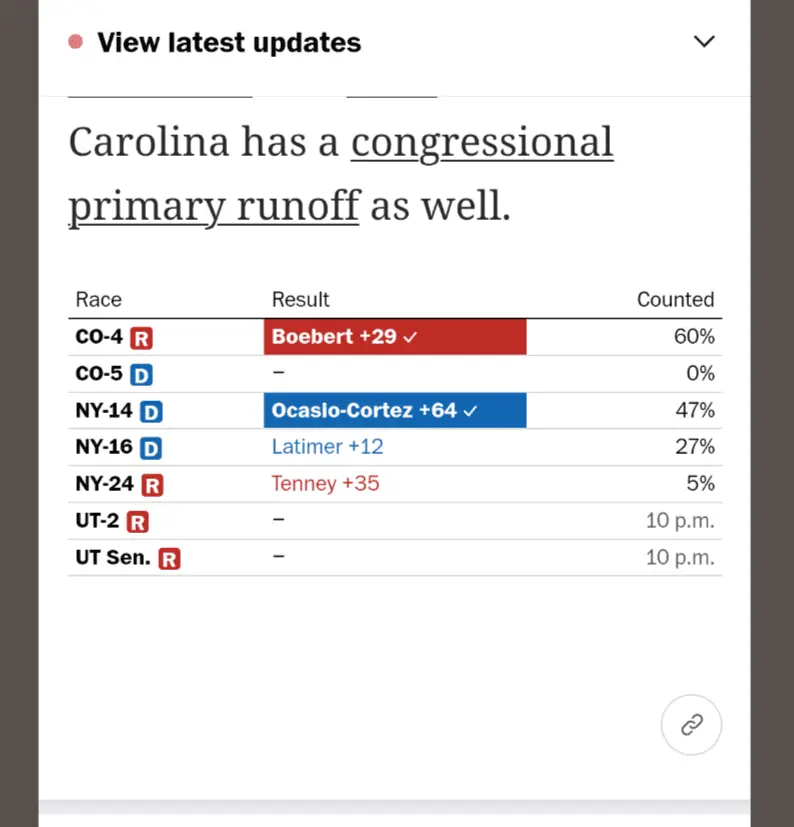Click the Republican badge beside NY-24
The height and width of the screenshot is (827, 794).
tap(152, 485)
